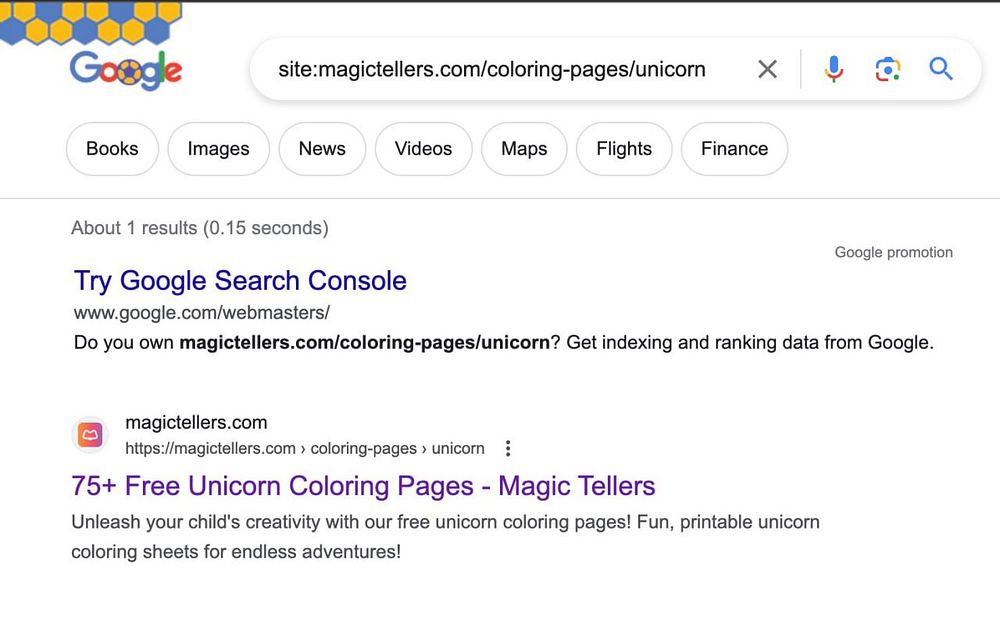Clear the search box with X icon
The width and height of the screenshot is (1000, 642).
click(x=767, y=69)
